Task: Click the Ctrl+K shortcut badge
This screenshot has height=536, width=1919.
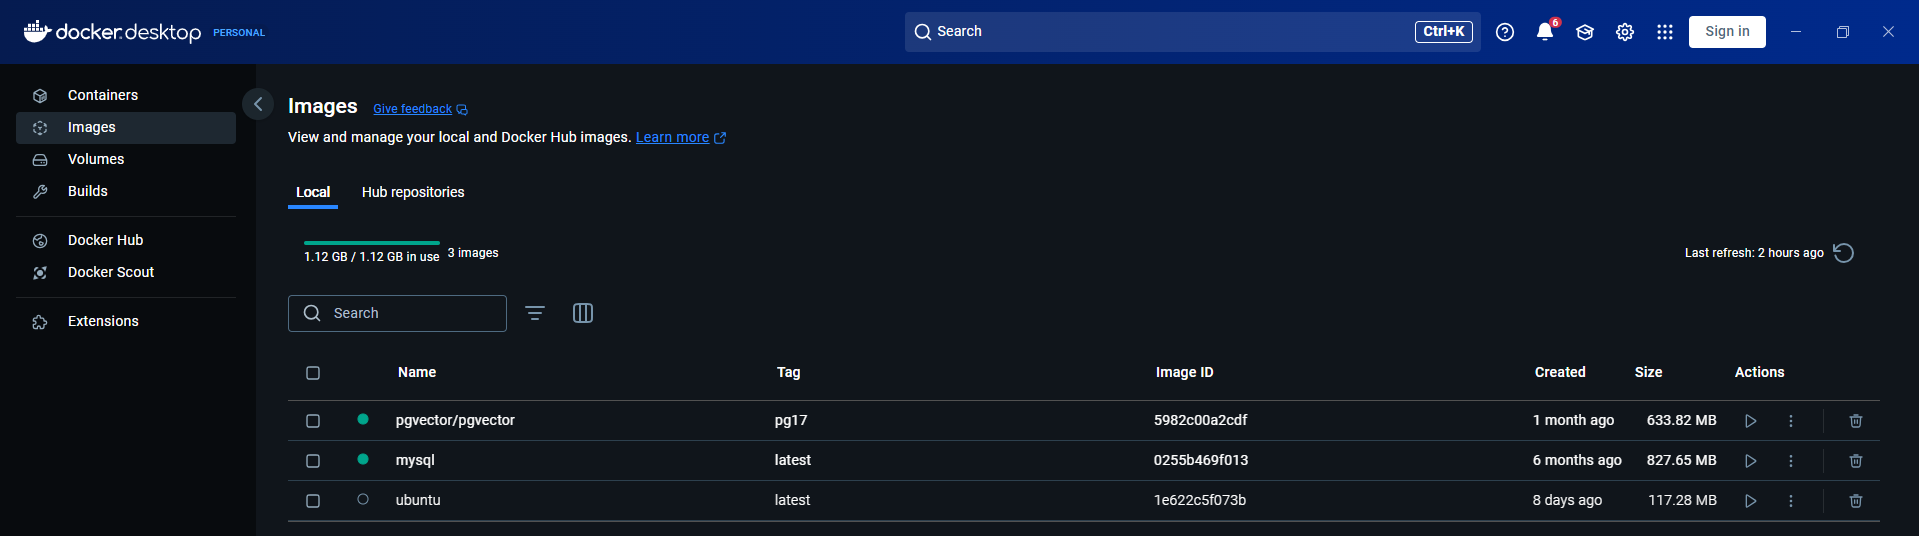Action: (1444, 32)
